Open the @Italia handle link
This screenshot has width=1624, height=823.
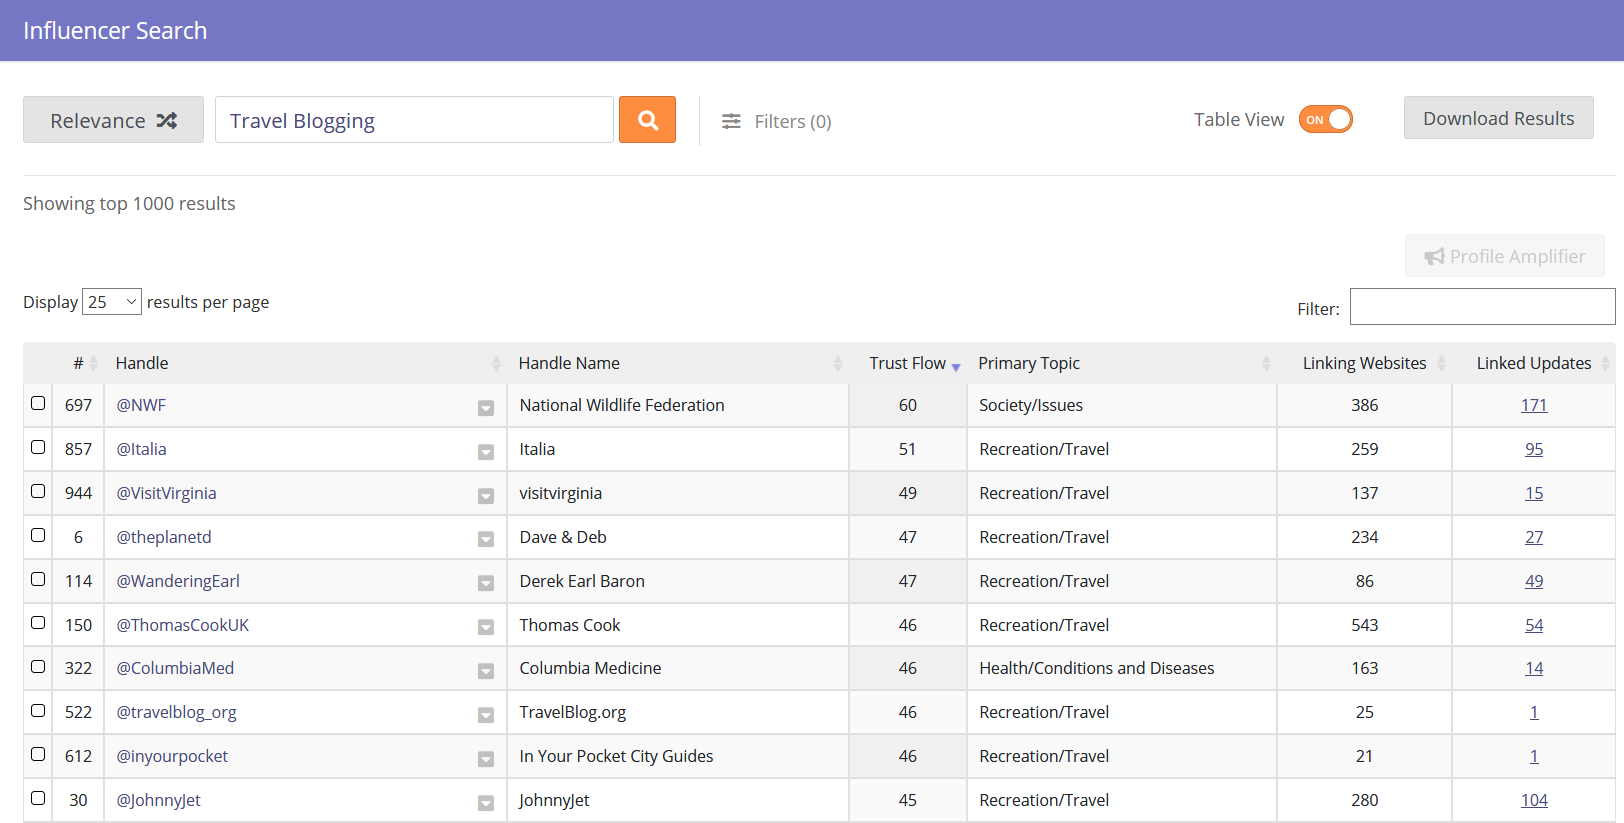tap(141, 449)
